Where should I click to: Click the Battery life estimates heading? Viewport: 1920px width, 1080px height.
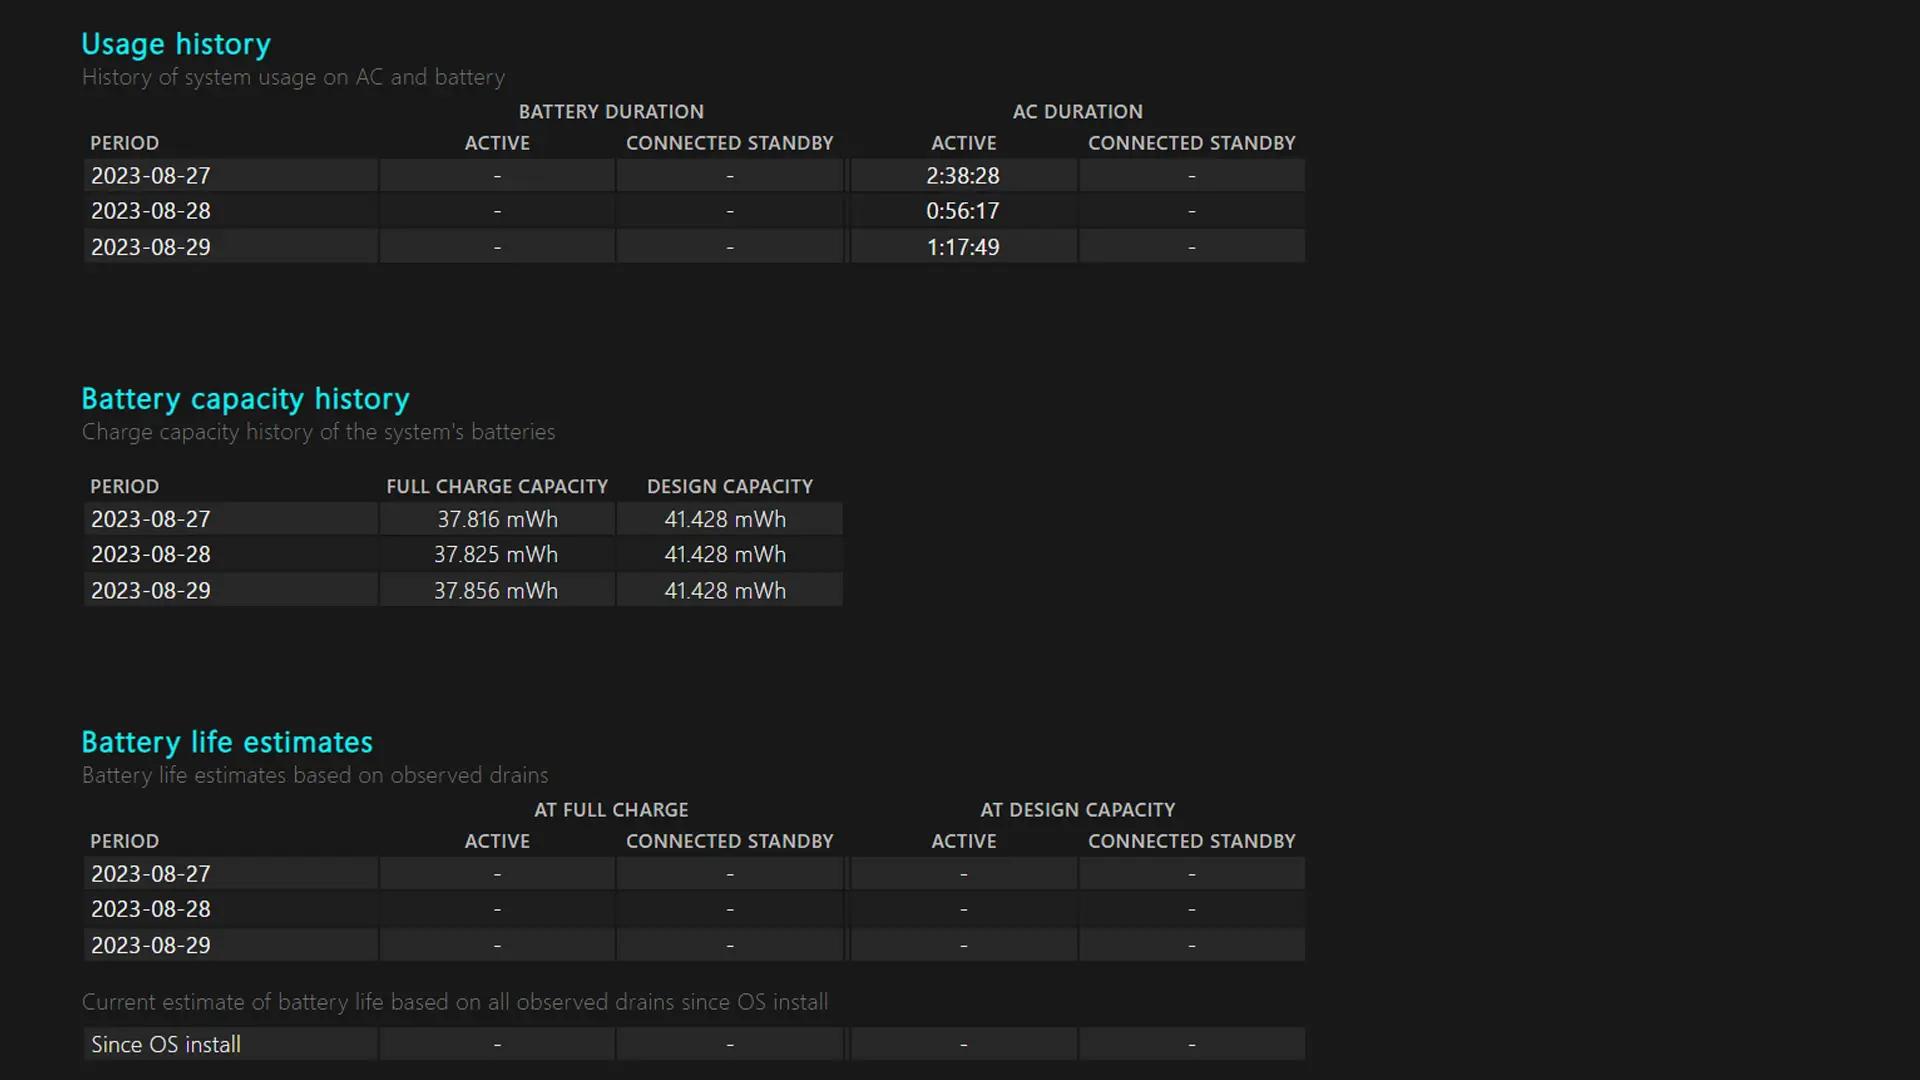pos(227,742)
